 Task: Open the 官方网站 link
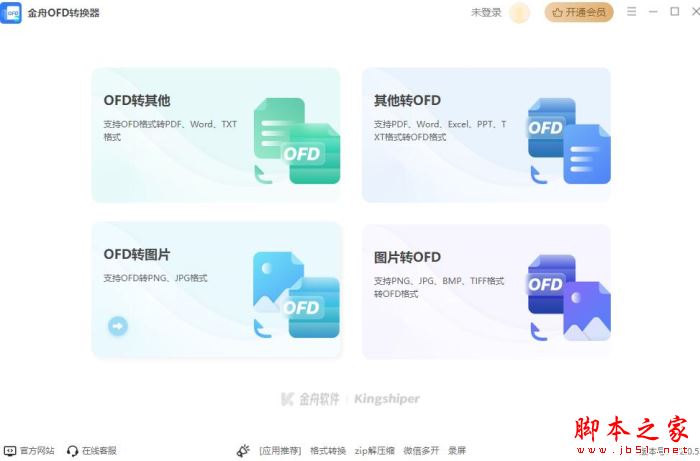[x=38, y=451]
